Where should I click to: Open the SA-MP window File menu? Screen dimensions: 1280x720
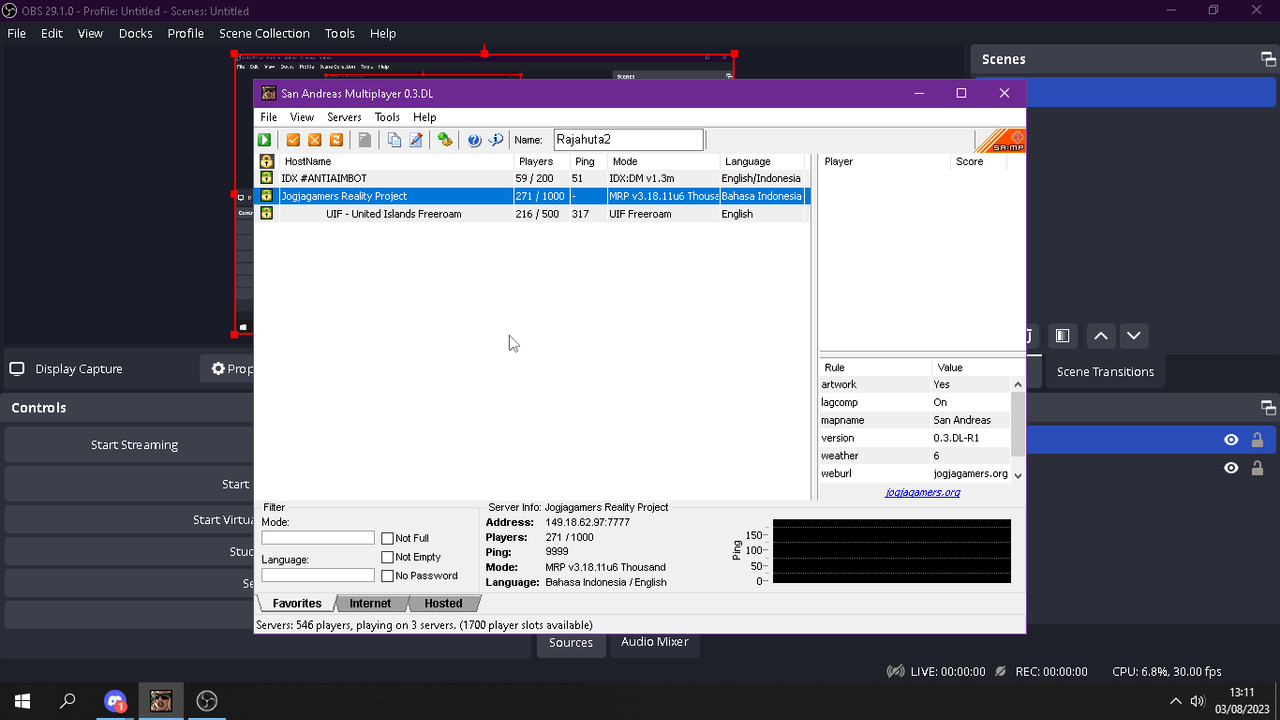[x=269, y=117]
